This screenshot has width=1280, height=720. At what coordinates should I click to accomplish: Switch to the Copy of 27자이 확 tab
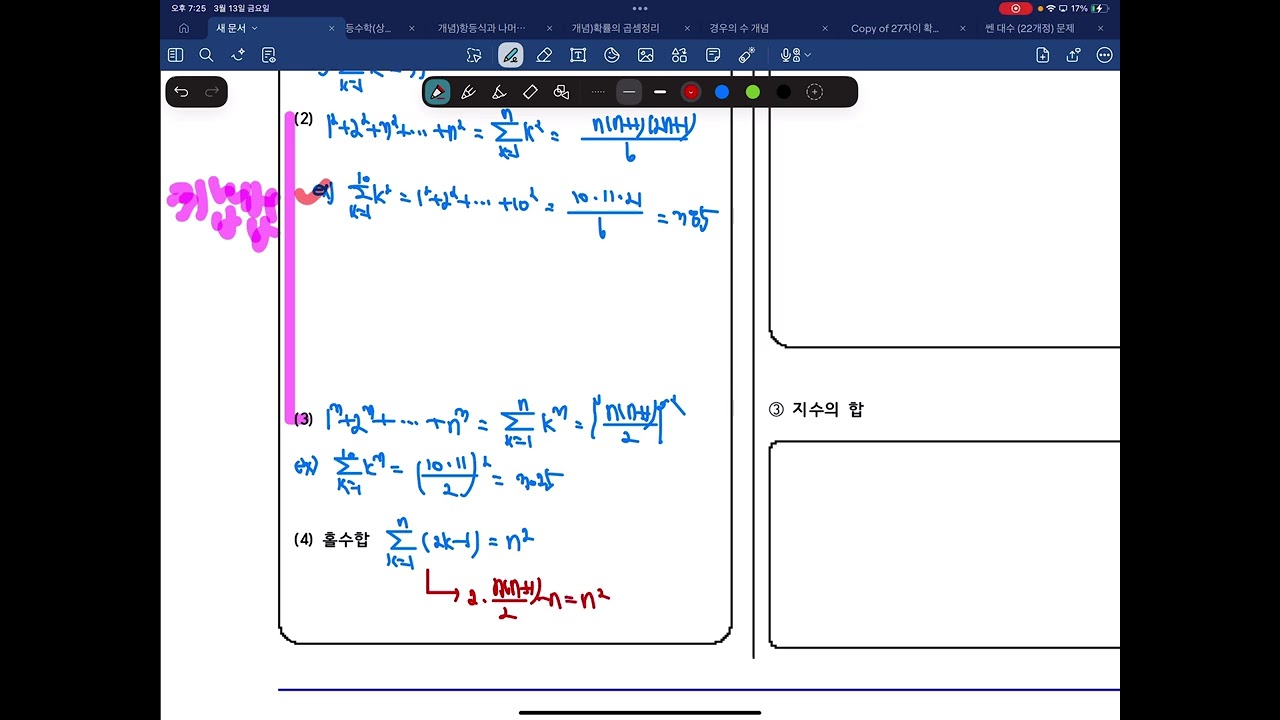click(895, 28)
